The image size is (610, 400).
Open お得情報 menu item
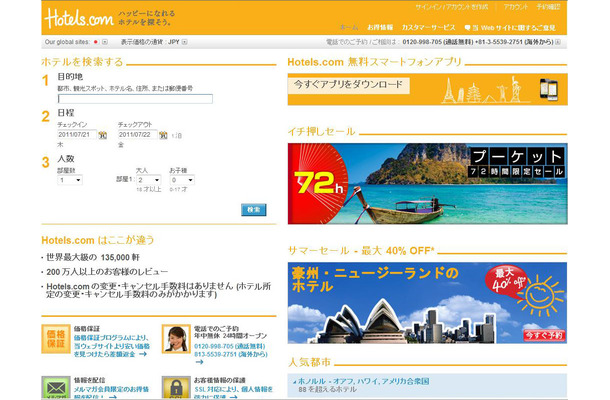[380, 28]
